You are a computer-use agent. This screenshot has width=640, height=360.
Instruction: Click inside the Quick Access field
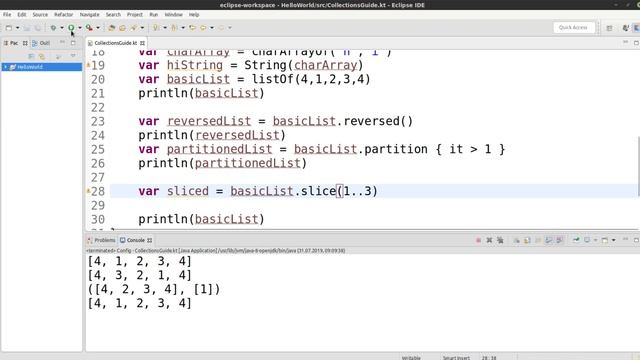click(x=573, y=27)
